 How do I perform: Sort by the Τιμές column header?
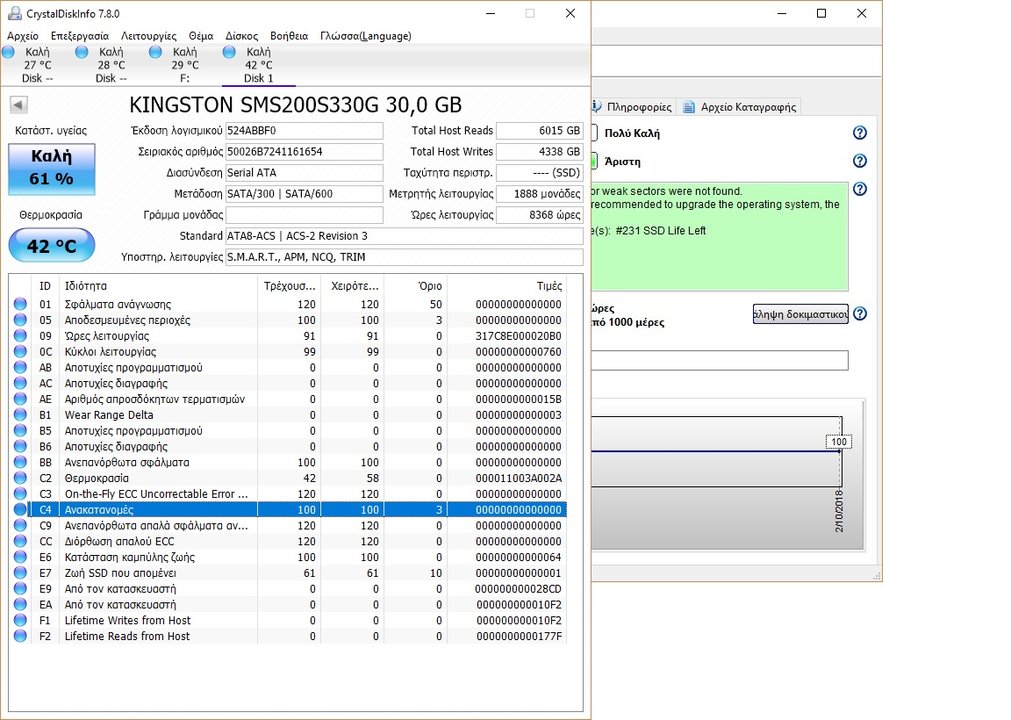tap(507, 286)
